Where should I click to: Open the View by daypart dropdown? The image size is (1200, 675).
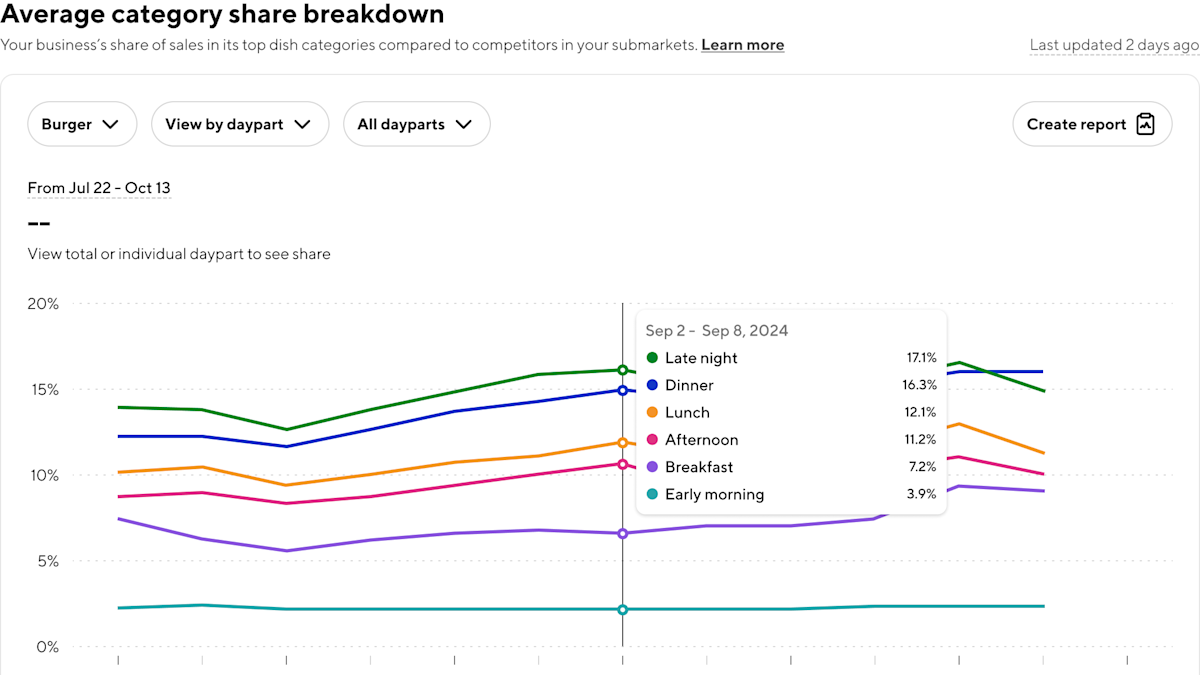240,124
